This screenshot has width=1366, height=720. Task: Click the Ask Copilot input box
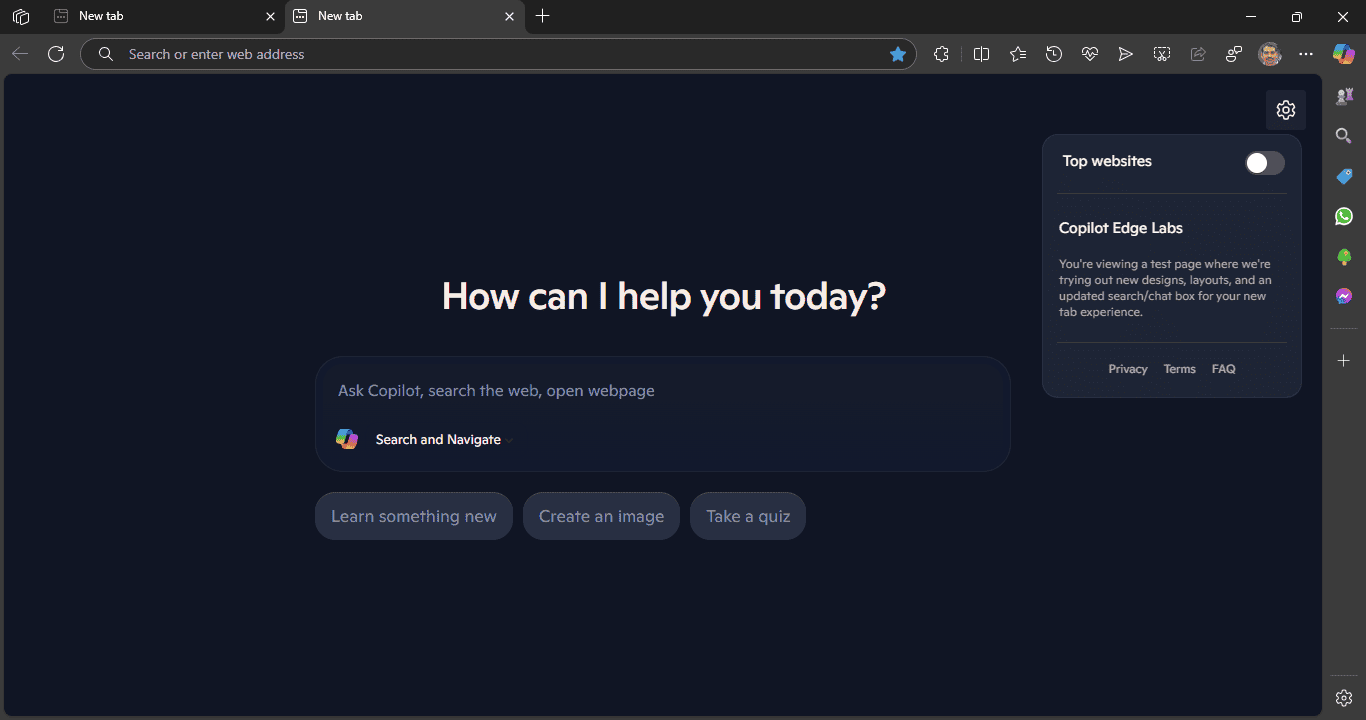(x=662, y=391)
